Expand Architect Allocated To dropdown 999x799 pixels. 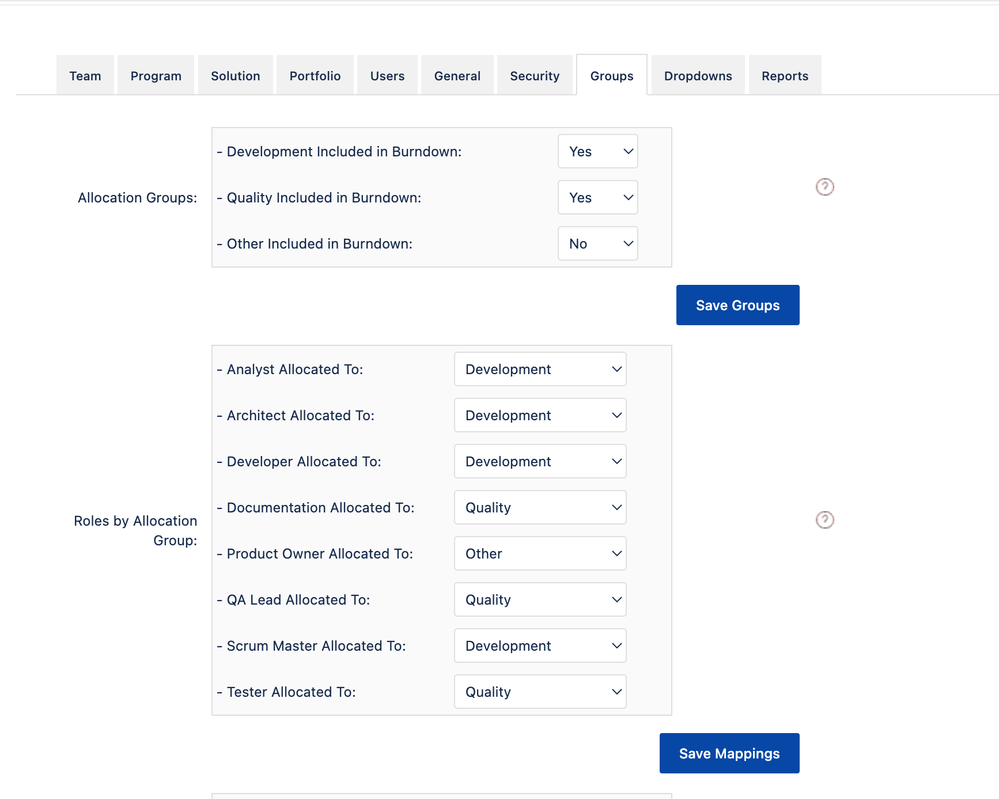[540, 415]
